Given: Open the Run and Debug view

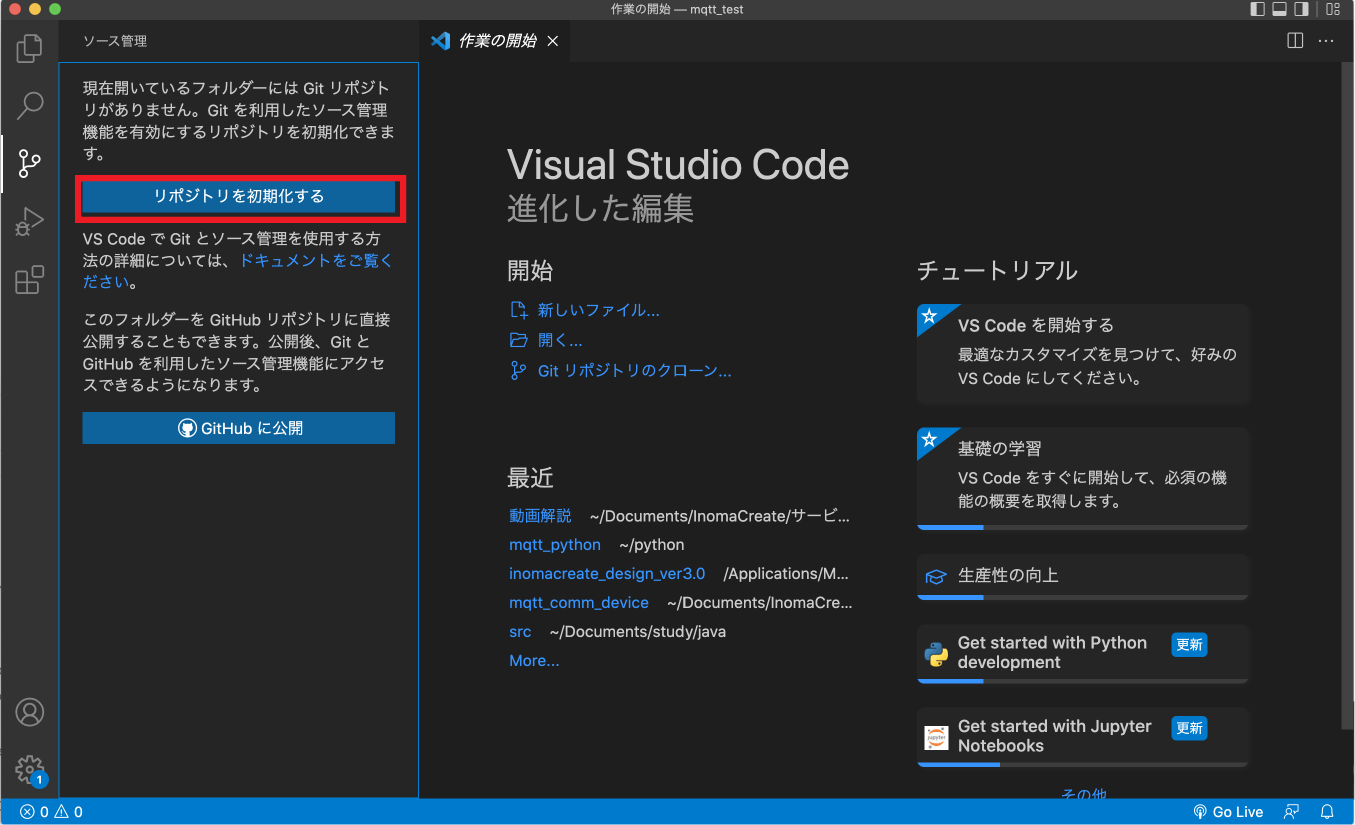Looking at the screenshot, I should (x=30, y=222).
